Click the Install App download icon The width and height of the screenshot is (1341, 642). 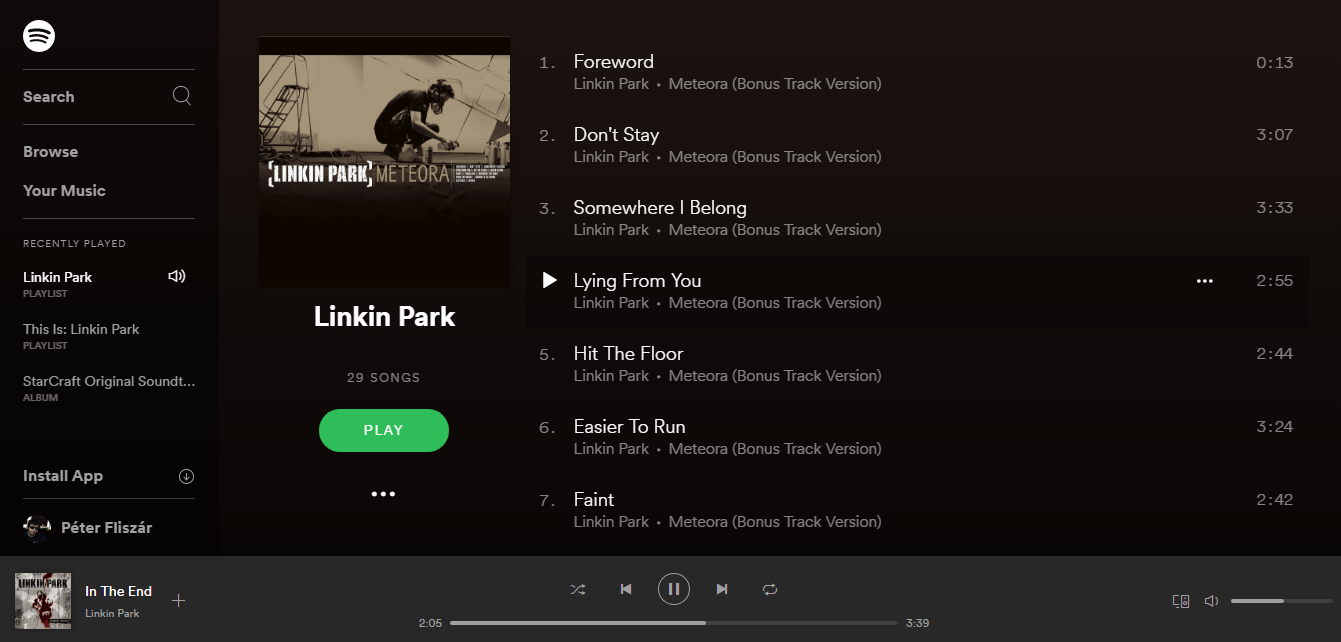pyautogui.click(x=186, y=476)
